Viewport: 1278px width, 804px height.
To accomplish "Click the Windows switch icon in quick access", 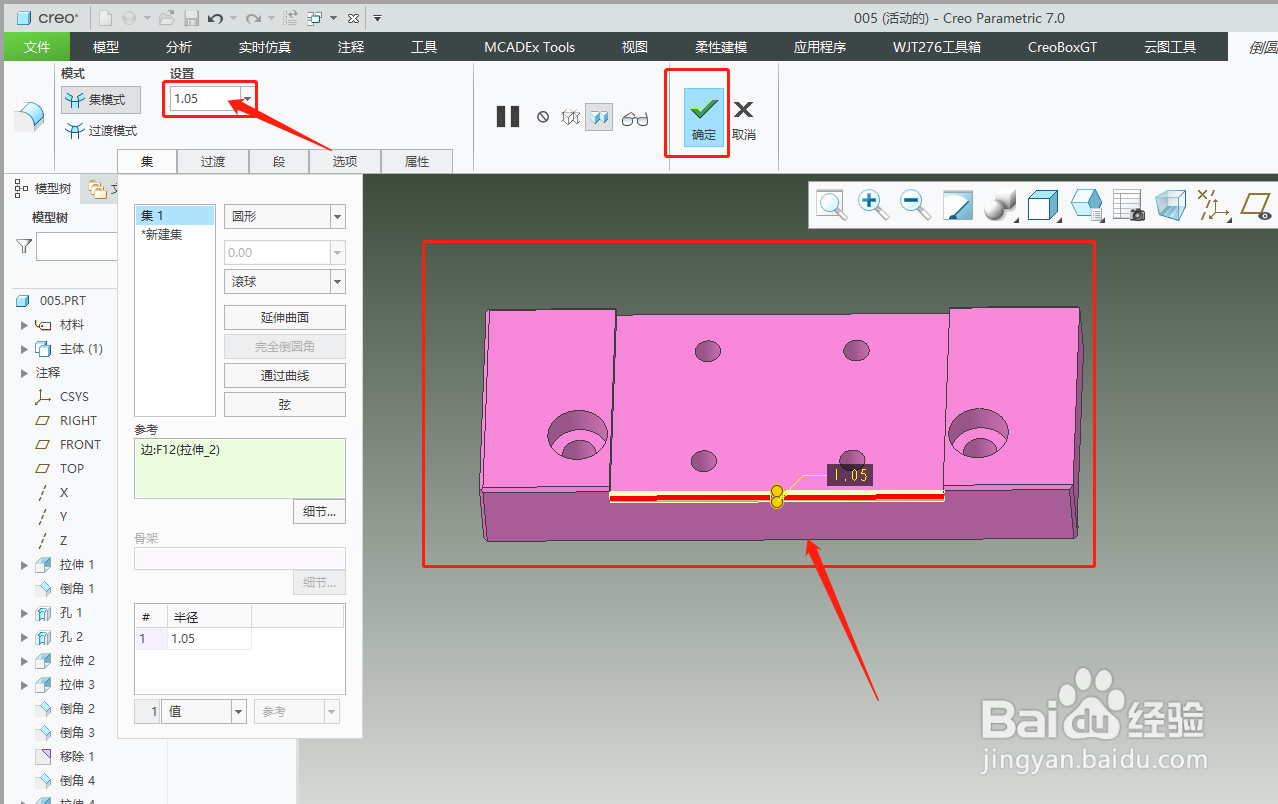I will click(315, 18).
